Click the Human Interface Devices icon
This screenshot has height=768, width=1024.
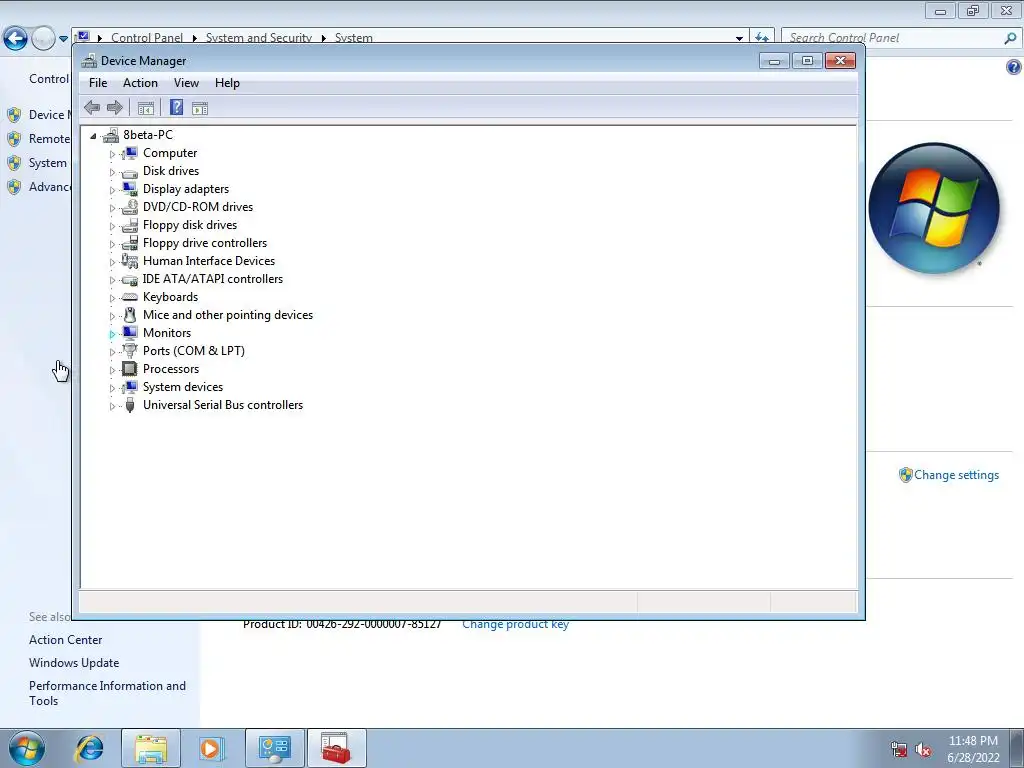tap(130, 261)
